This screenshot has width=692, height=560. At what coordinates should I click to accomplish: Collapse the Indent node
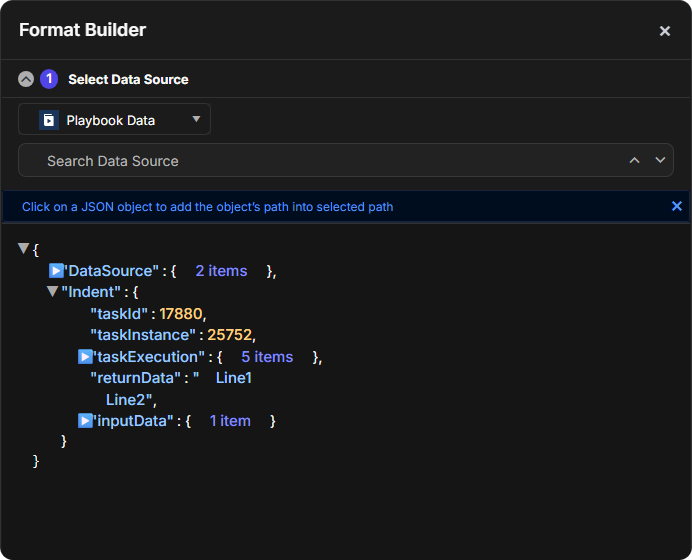tap(53, 291)
